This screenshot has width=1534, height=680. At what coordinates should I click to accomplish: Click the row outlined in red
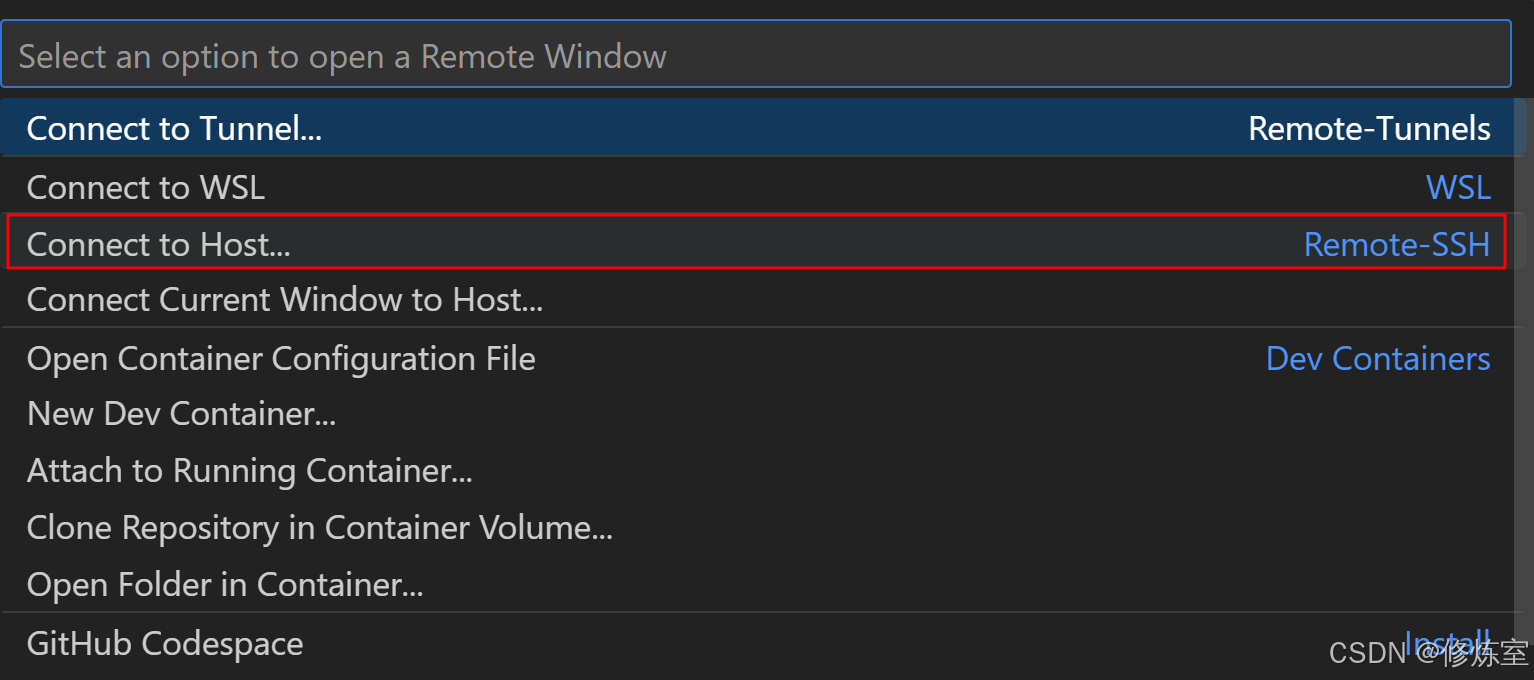click(756, 243)
